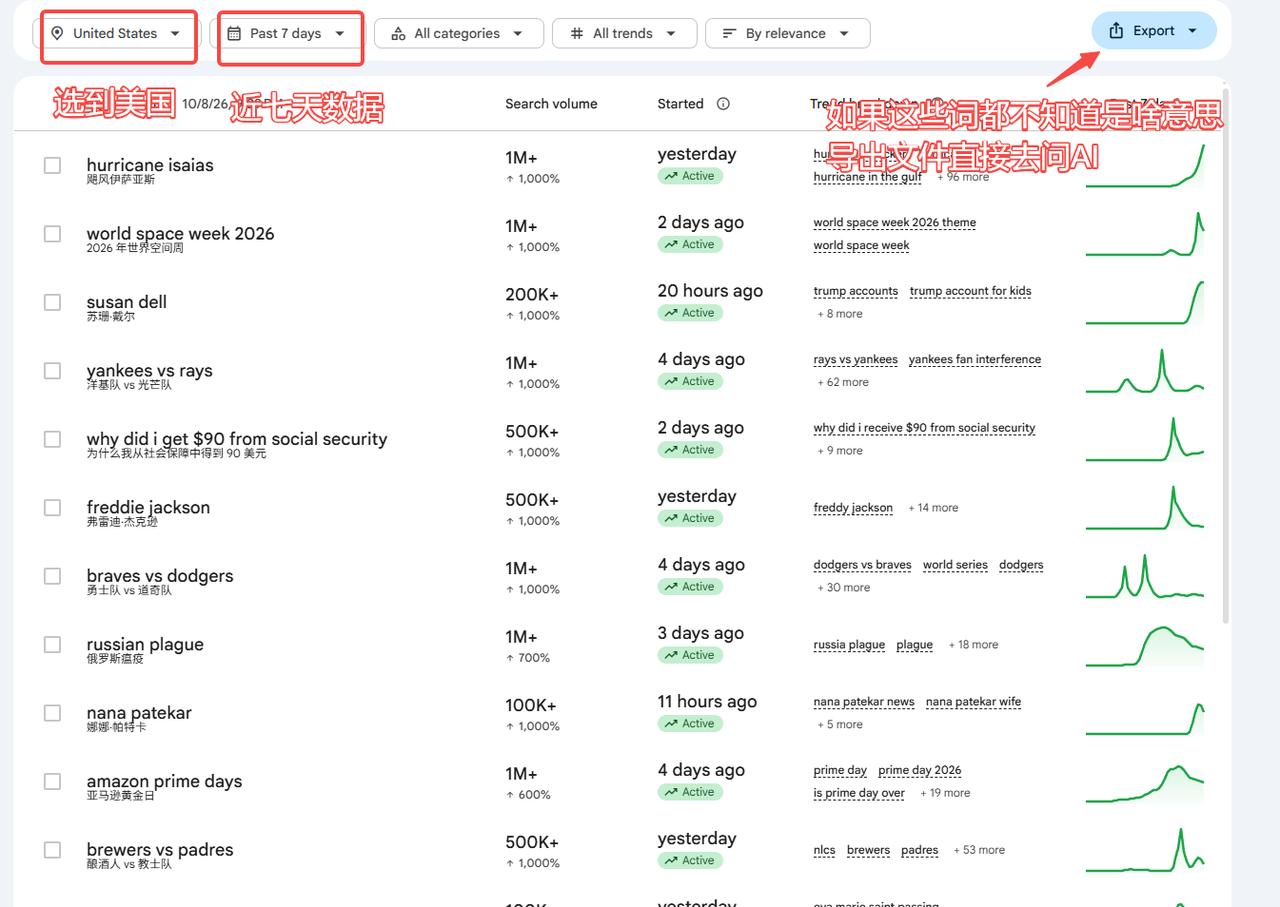Tick the braves vs dodgers checkbox
1280x907 pixels.
pyautogui.click(x=53, y=576)
